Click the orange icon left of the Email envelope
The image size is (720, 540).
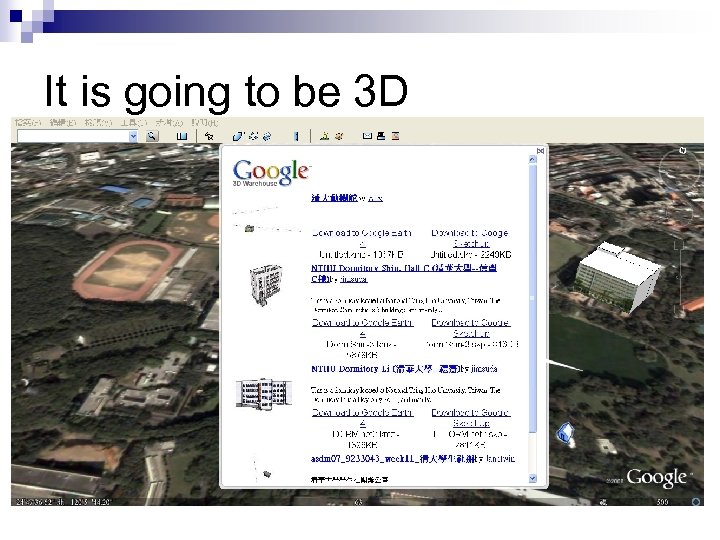tap(339, 136)
